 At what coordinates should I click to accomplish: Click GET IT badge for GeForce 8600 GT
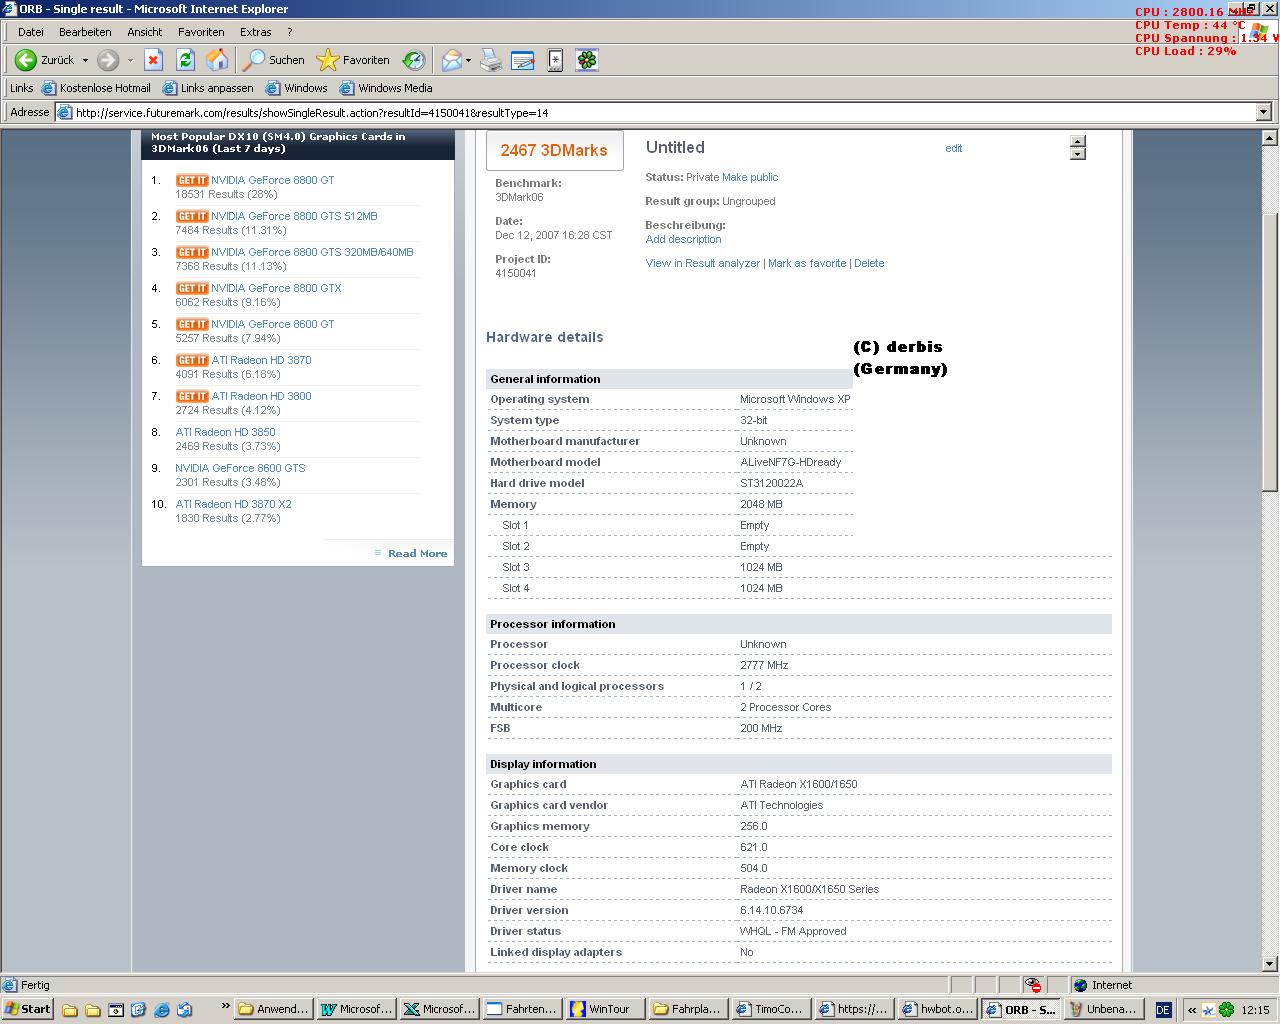[x=192, y=324]
